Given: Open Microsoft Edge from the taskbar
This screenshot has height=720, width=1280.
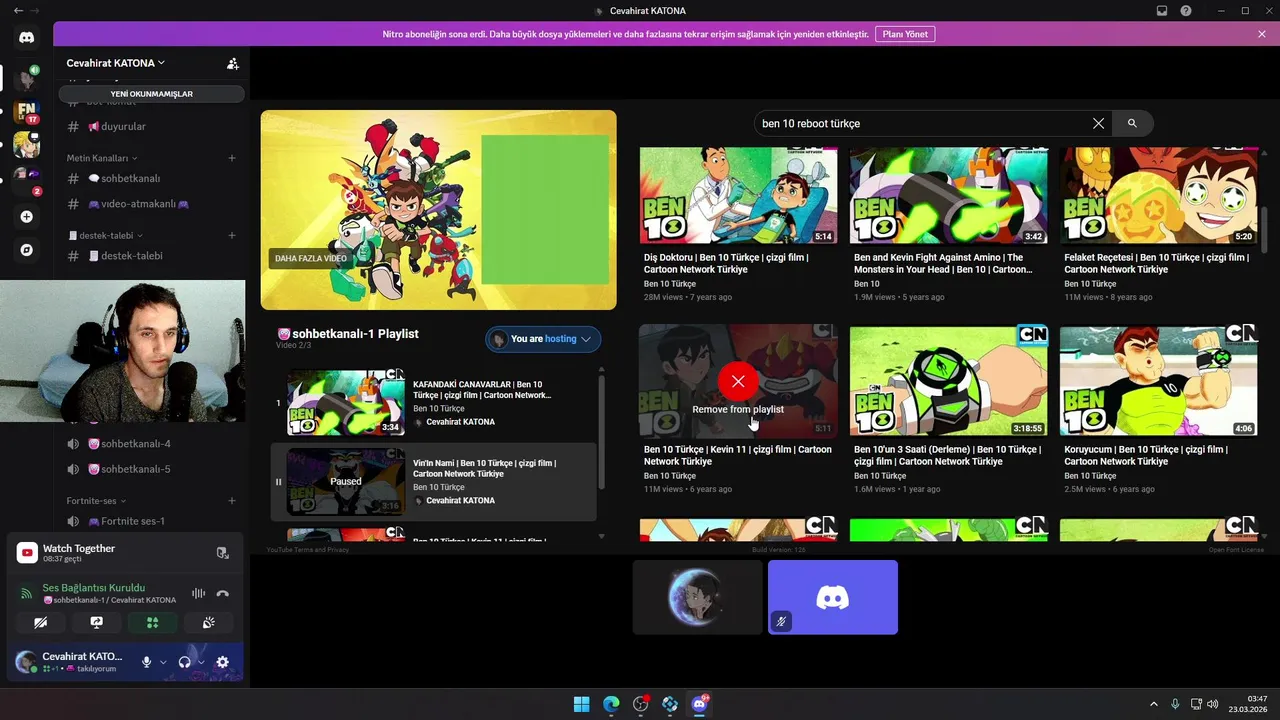Looking at the screenshot, I should pyautogui.click(x=611, y=704).
